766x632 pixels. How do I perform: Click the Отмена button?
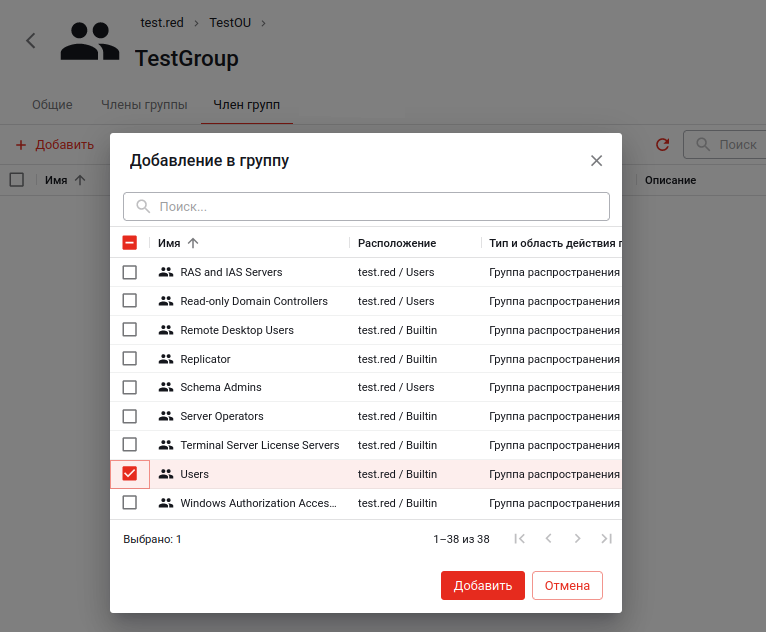[x=567, y=586]
